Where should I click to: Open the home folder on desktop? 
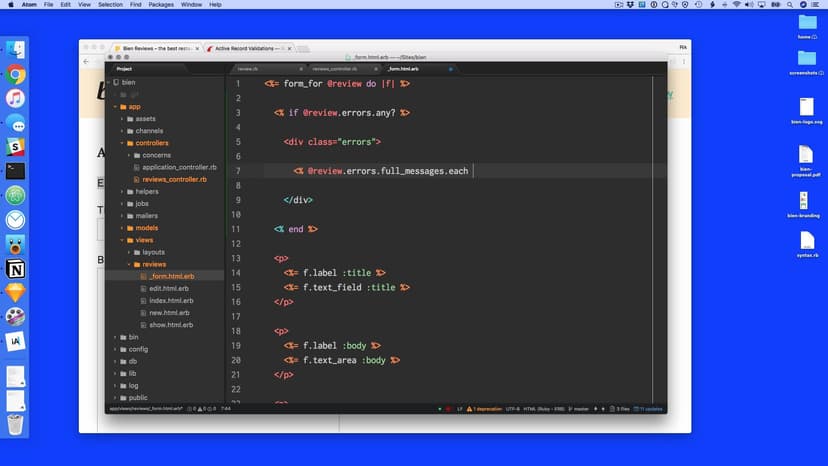807,26
